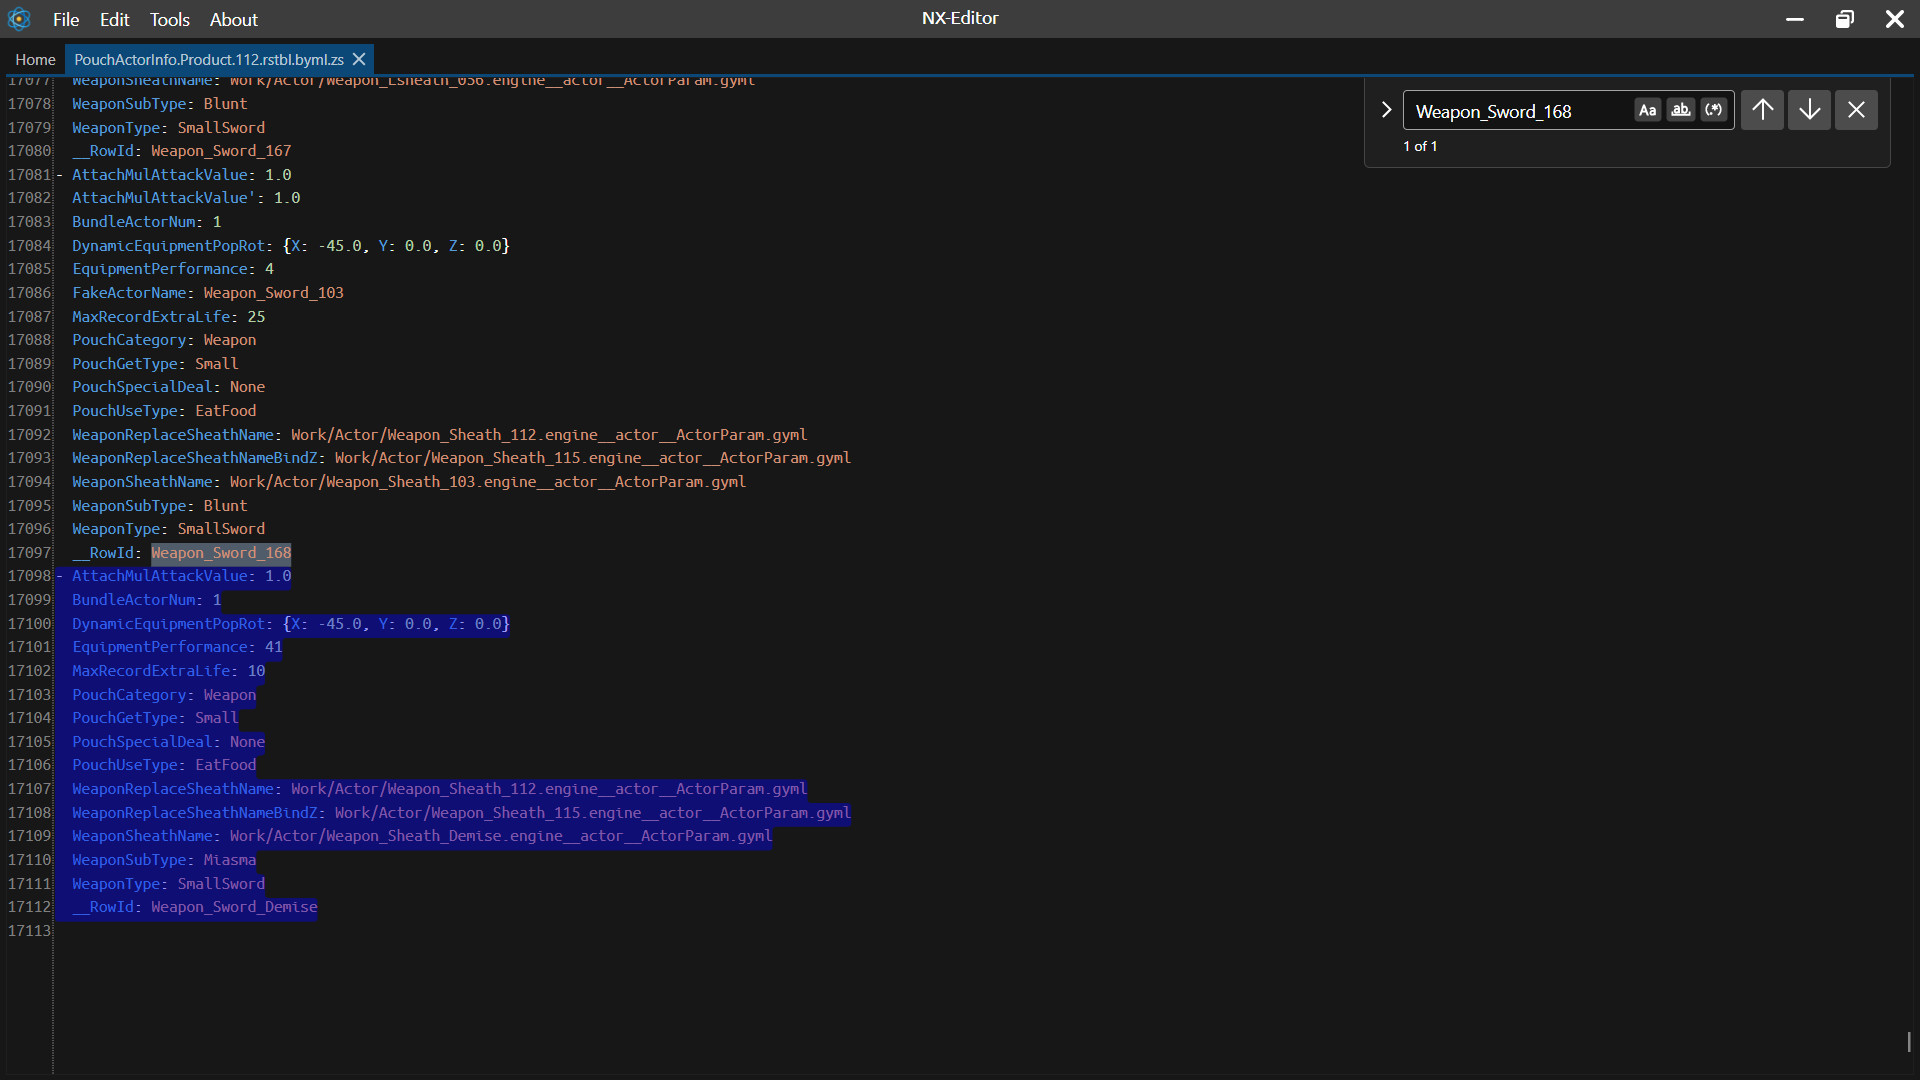This screenshot has height=1080, width=1920.
Task: Go to next search match arrow
Action: point(1809,110)
